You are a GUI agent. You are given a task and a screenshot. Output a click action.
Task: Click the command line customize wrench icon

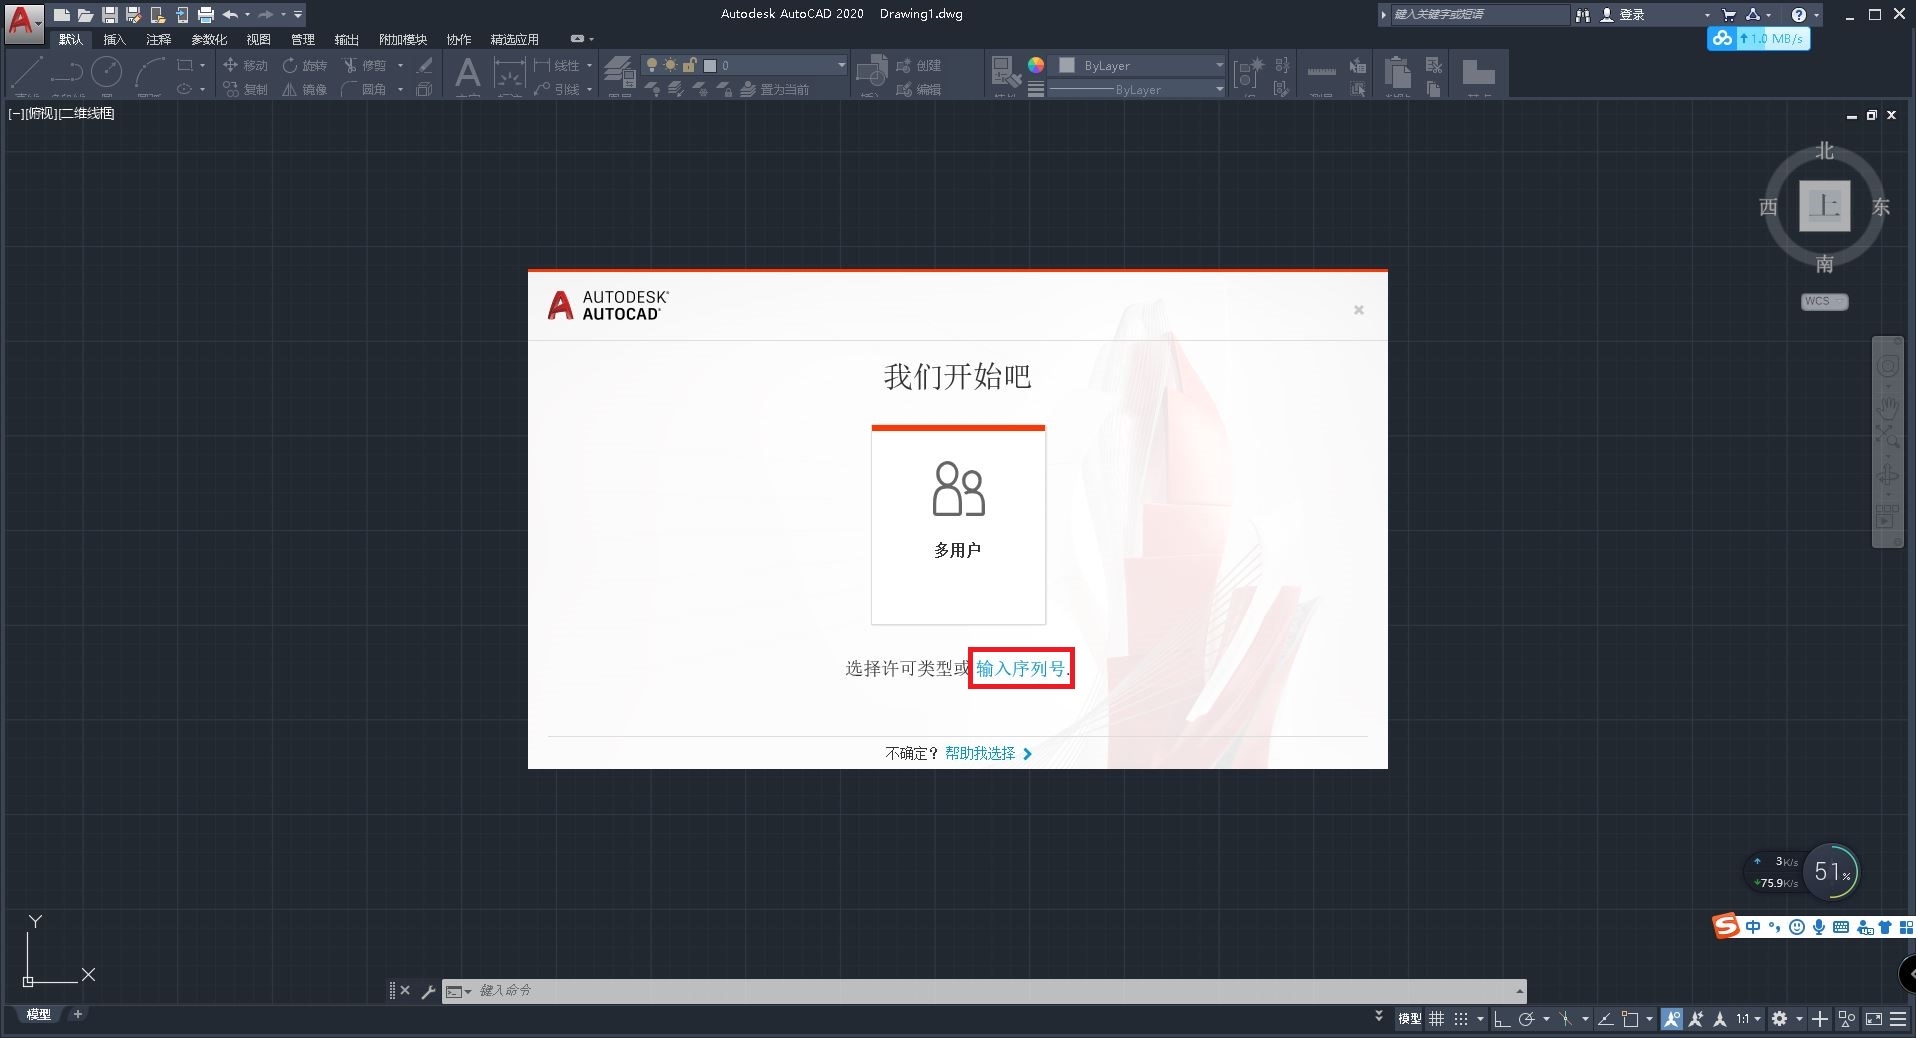[428, 991]
